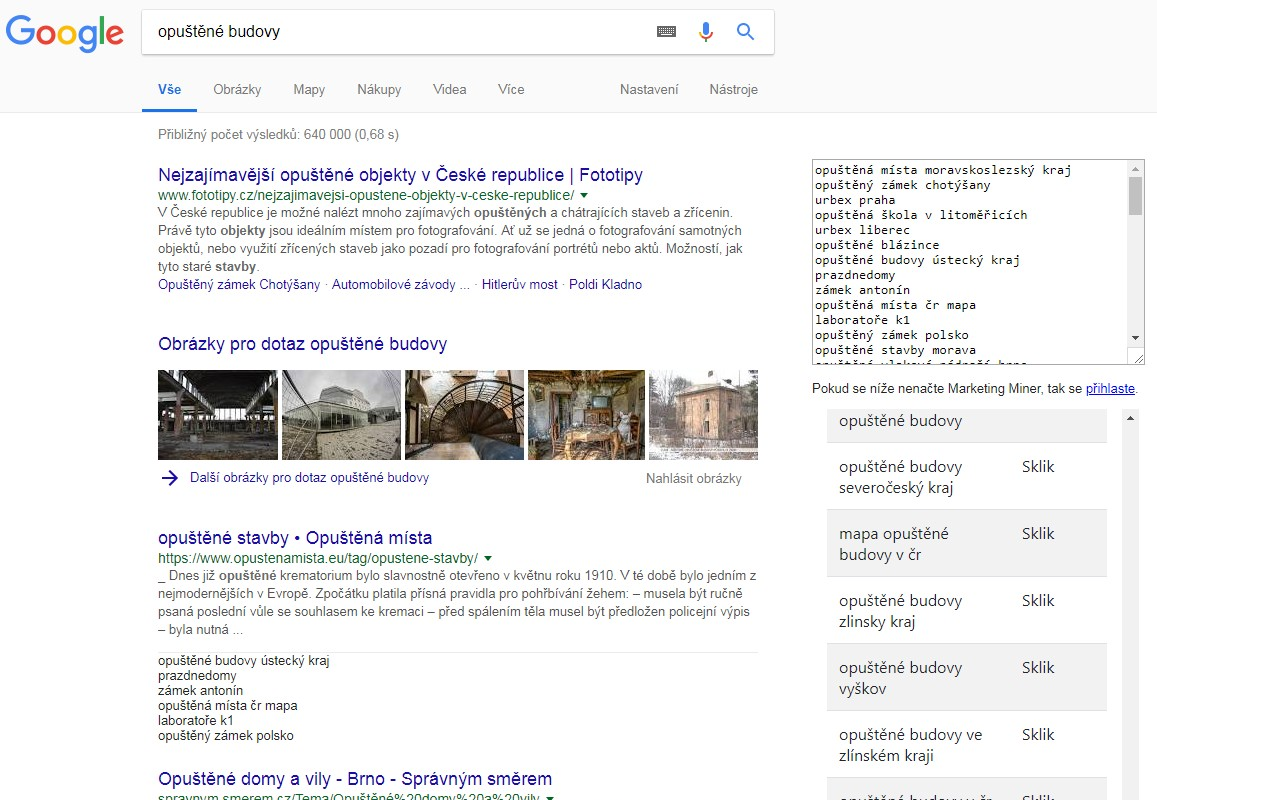
Task: Click inside the search query input field
Action: click(x=400, y=31)
